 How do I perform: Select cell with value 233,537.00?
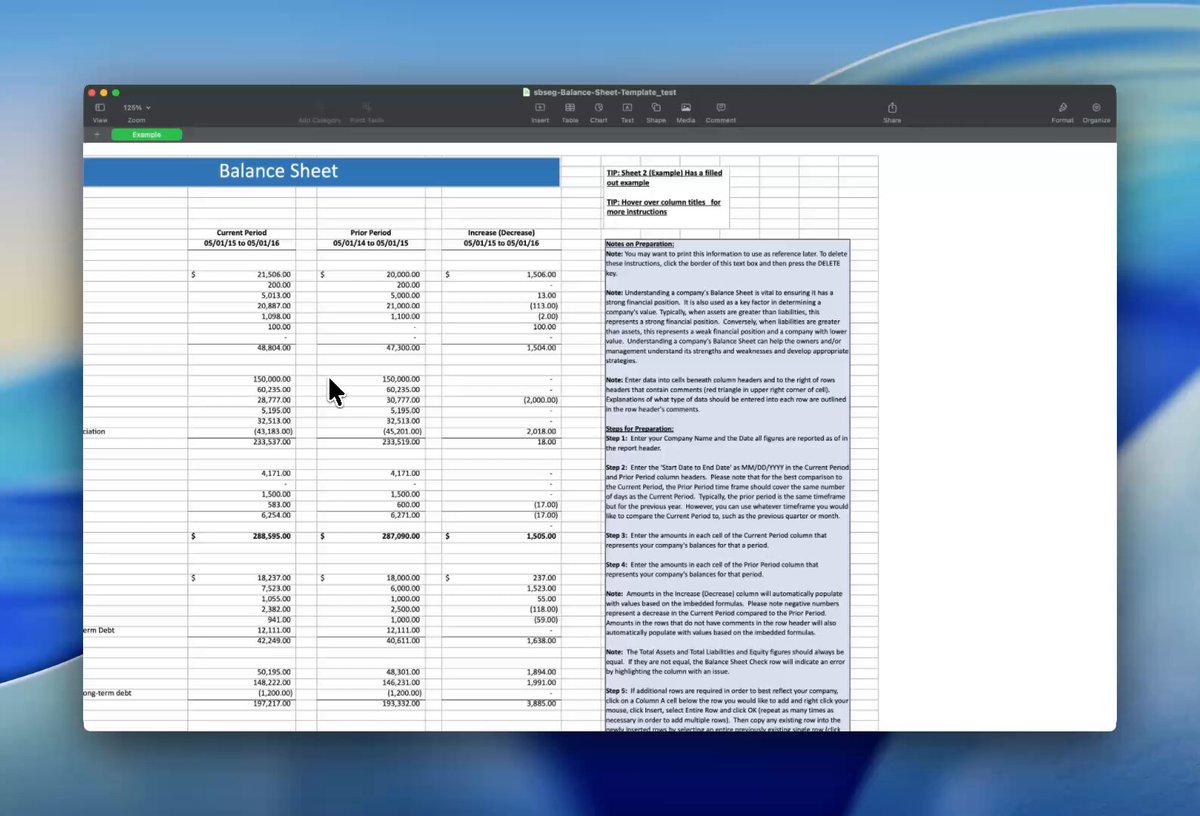point(271,442)
